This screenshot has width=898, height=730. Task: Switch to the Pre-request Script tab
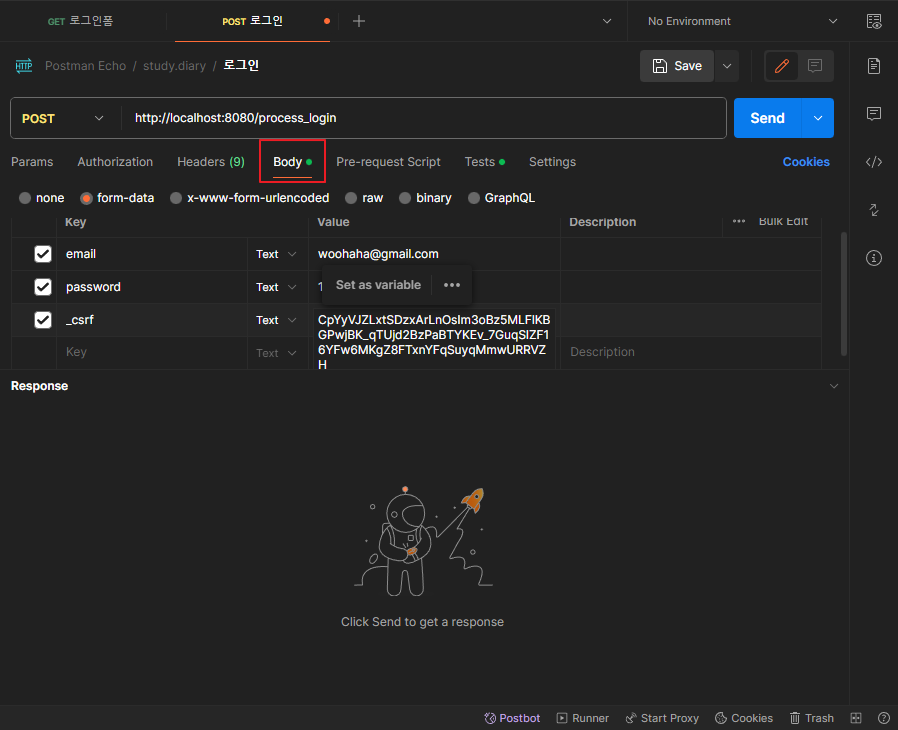point(388,162)
